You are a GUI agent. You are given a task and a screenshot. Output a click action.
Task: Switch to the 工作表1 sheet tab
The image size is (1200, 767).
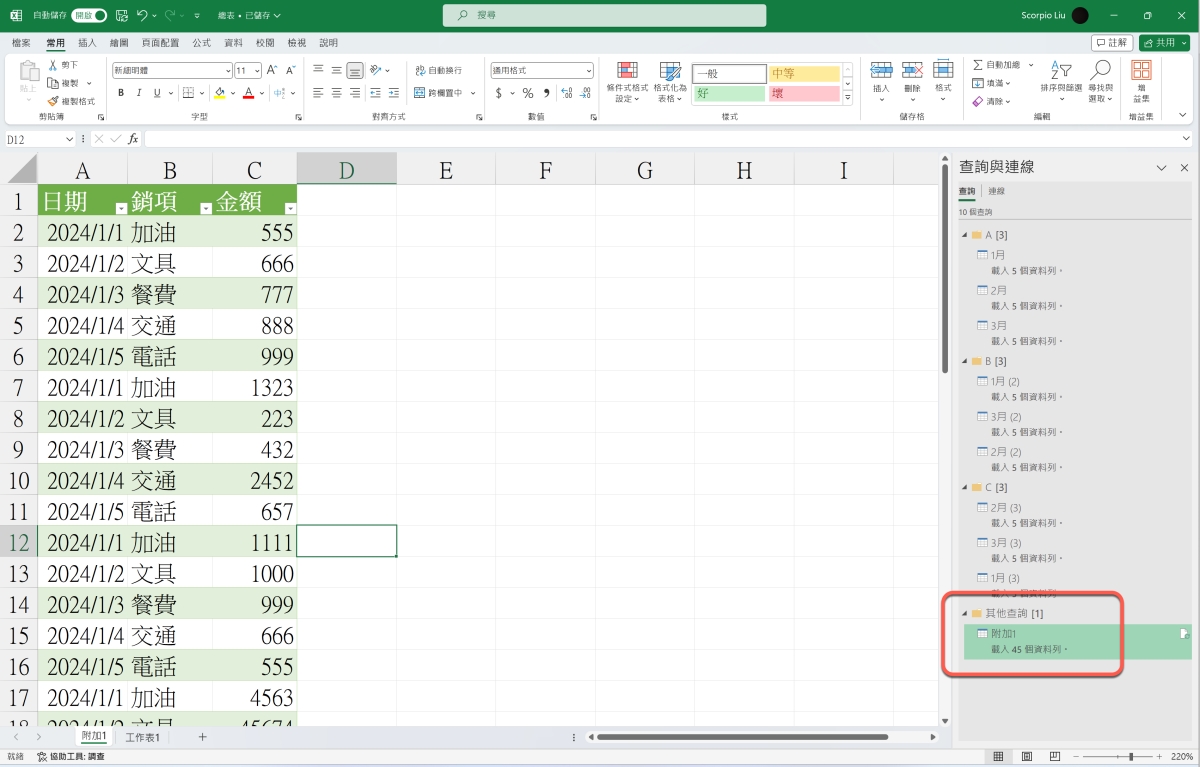tap(142, 737)
